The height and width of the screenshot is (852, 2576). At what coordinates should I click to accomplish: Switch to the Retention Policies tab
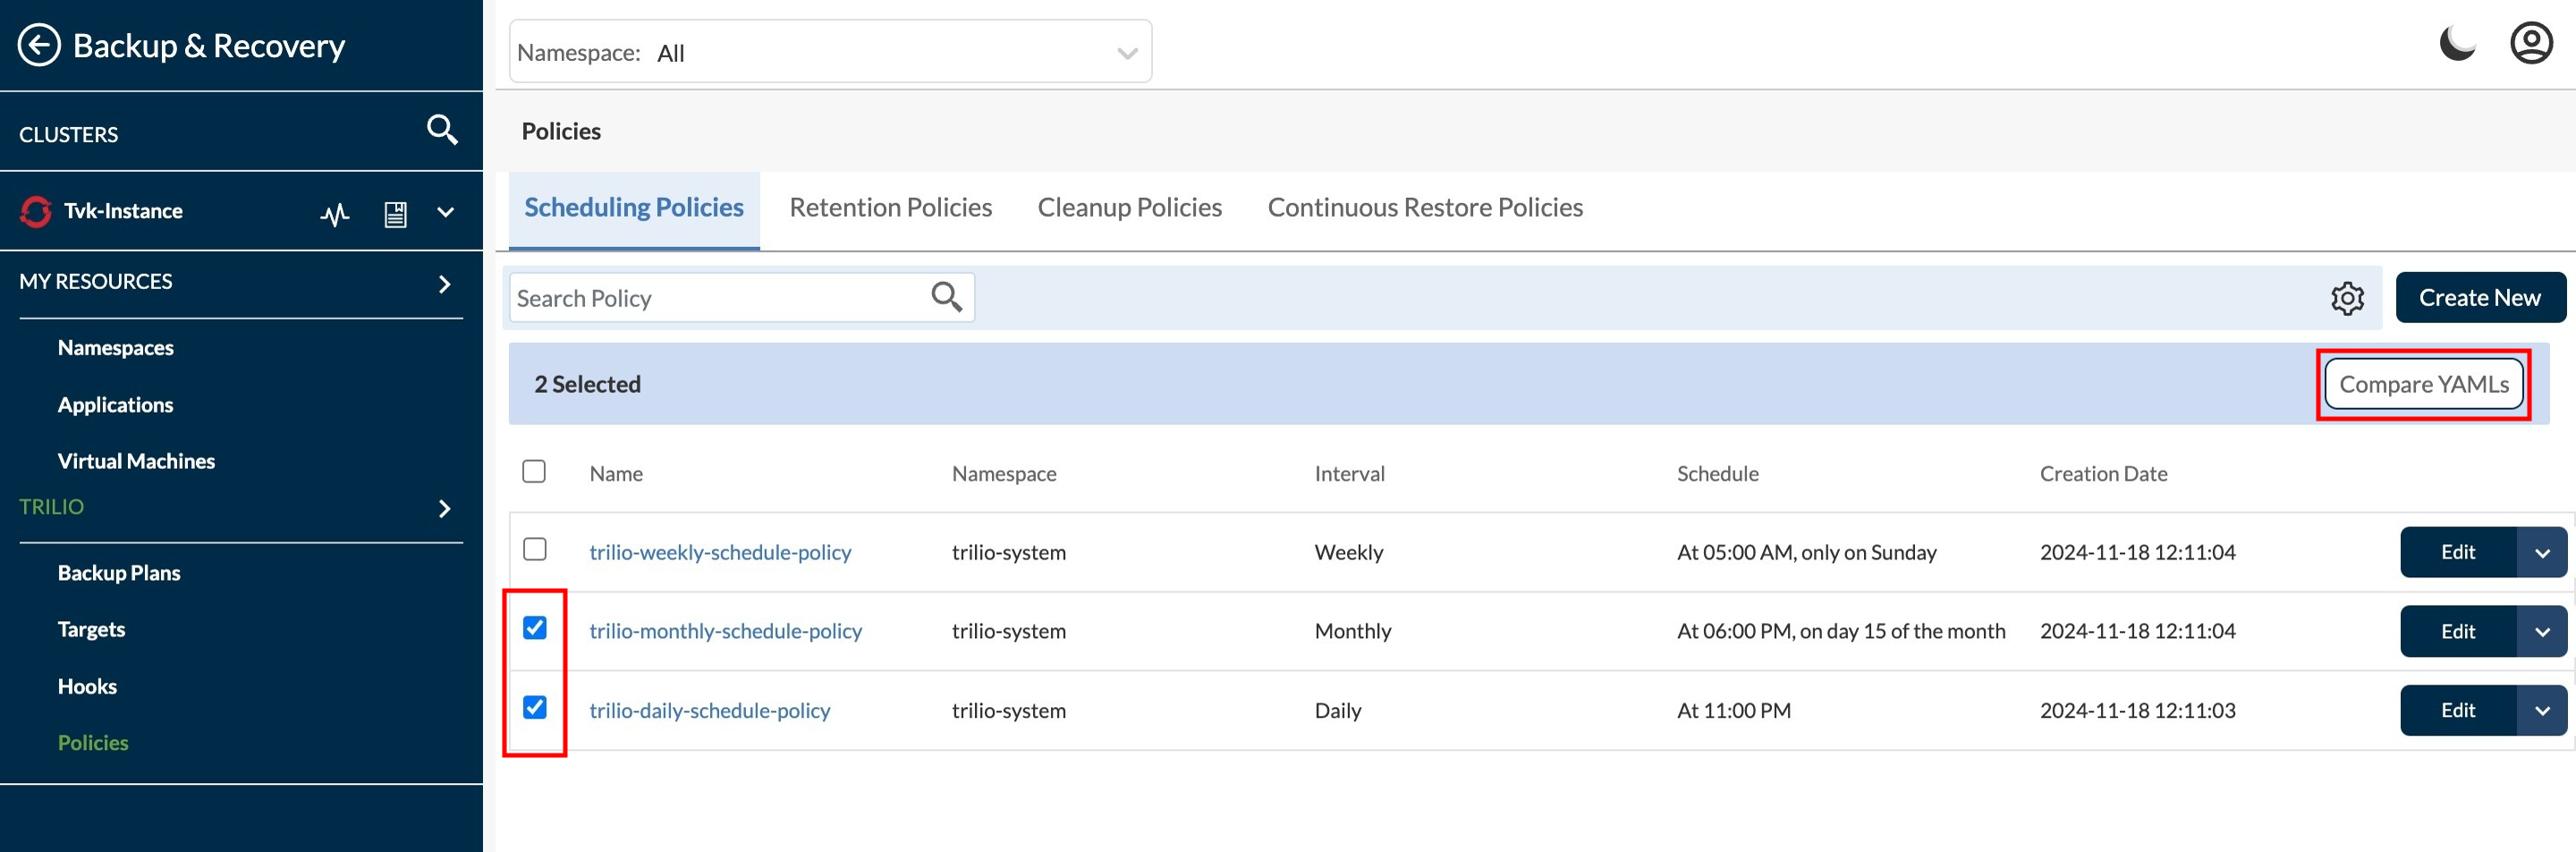[x=890, y=207]
